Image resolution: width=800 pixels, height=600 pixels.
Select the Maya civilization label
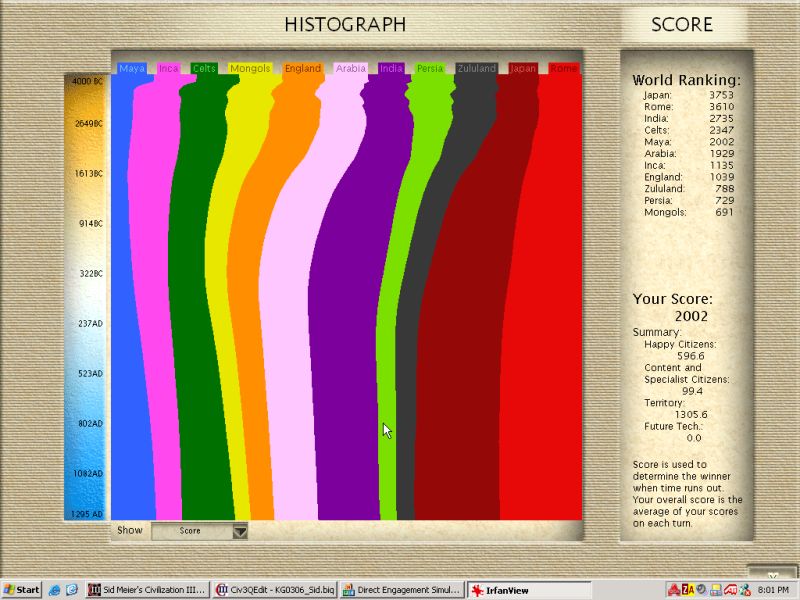[132, 69]
